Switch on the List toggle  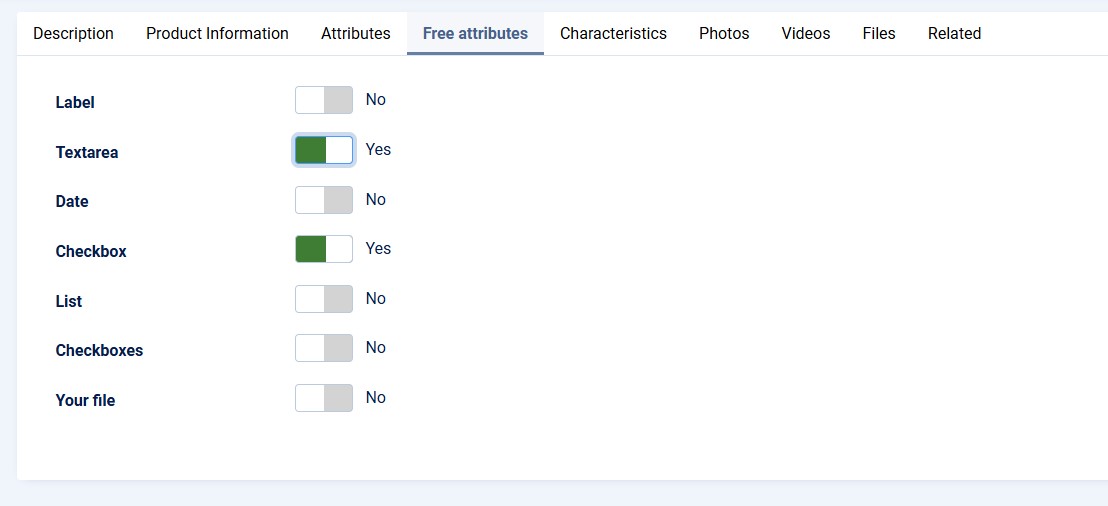click(x=324, y=299)
